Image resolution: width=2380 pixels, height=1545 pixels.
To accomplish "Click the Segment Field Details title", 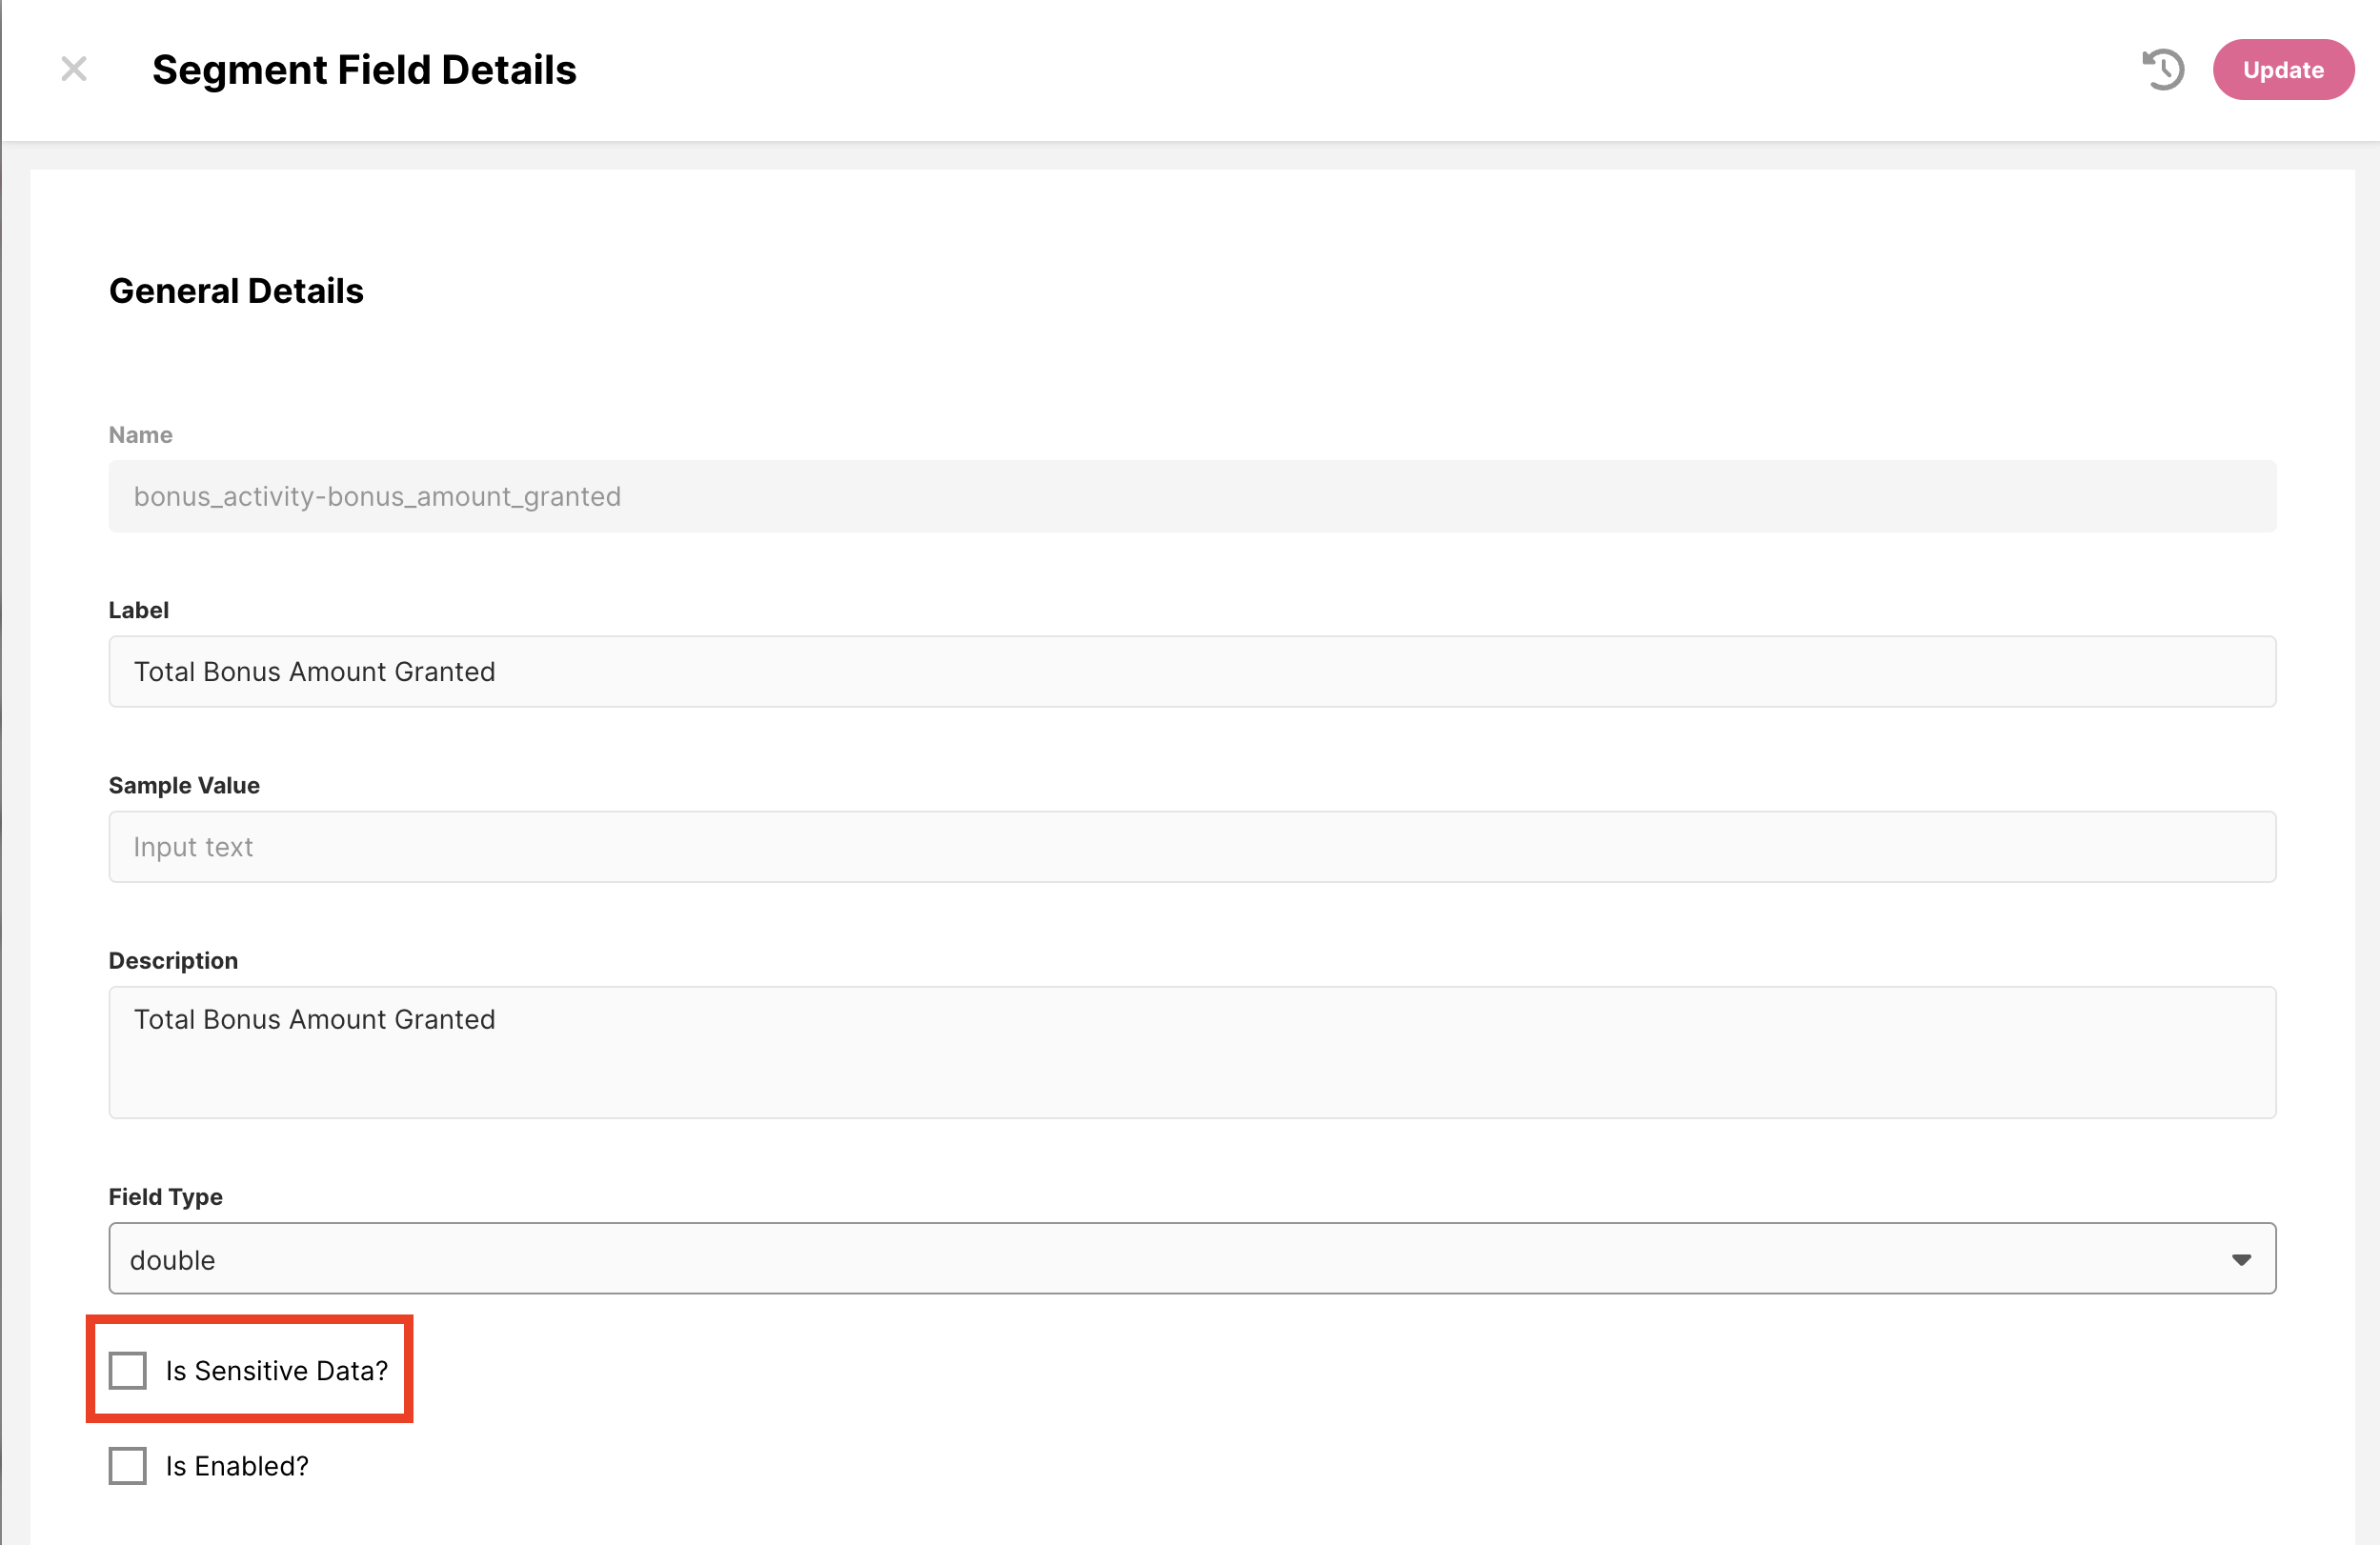I will (x=364, y=70).
